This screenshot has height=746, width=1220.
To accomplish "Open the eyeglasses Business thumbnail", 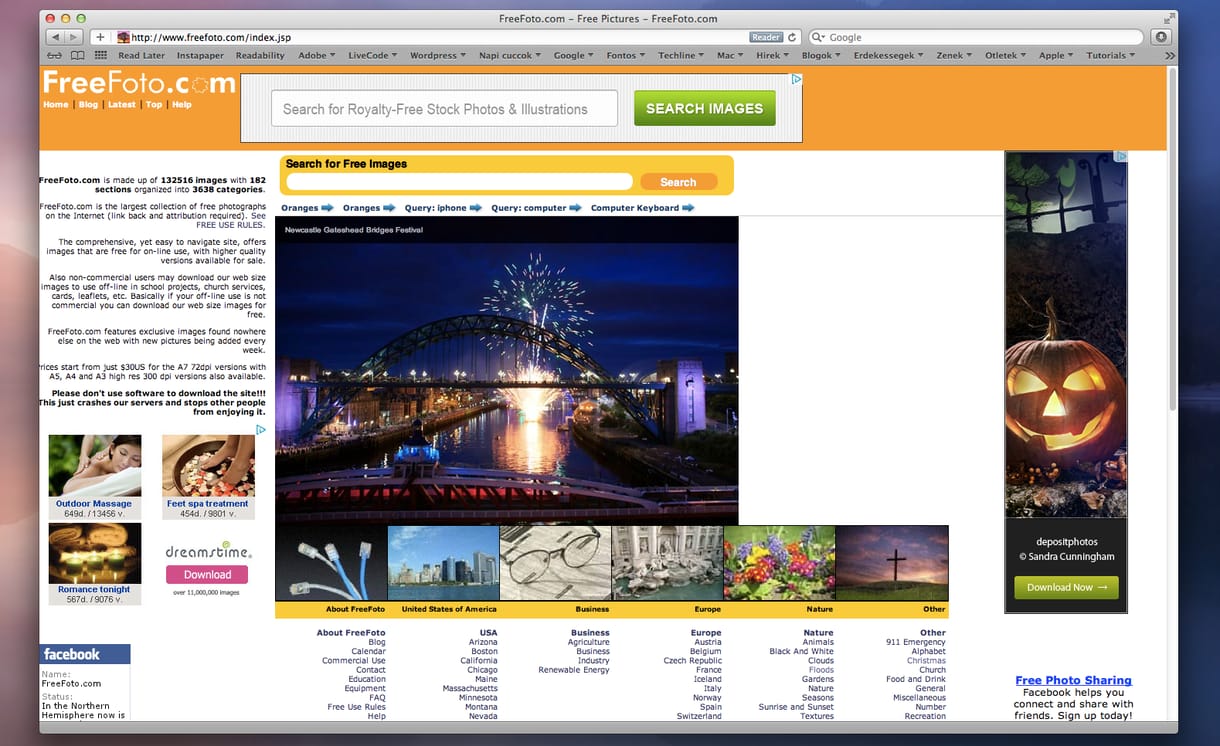I will click(x=555, y=563).
